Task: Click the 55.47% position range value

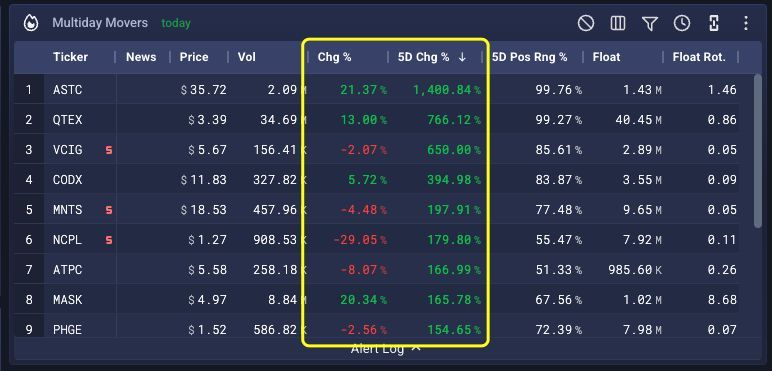Action: (x=558, y=240)
